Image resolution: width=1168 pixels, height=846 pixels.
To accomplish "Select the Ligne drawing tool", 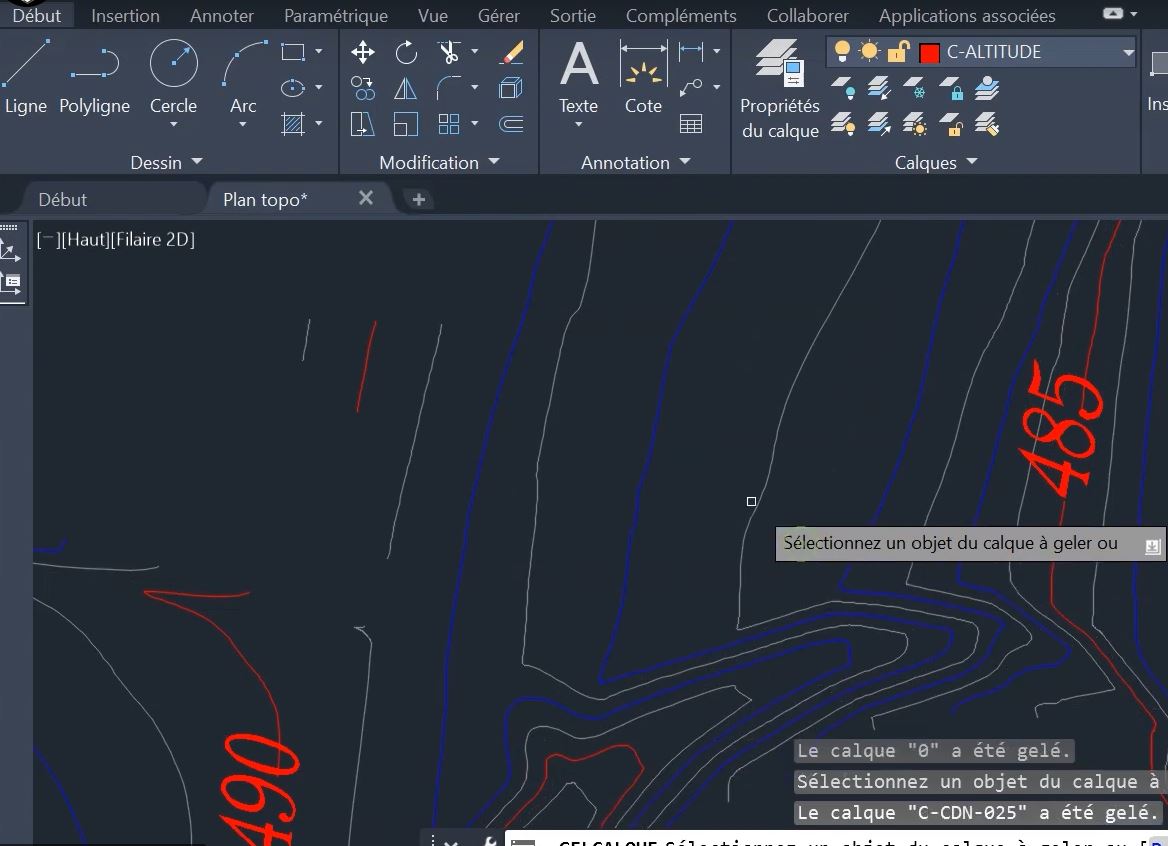I will coord(24,77).
